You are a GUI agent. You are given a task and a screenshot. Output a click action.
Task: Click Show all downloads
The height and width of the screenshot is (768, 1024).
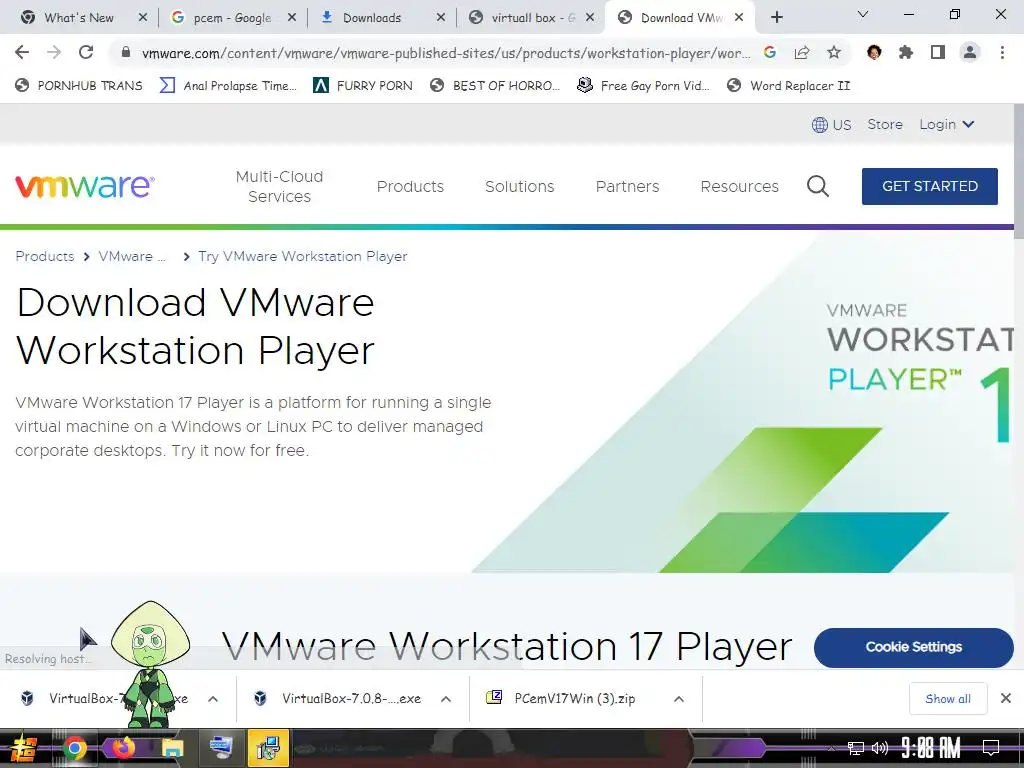pyautogui.click(x=948, y=699)
